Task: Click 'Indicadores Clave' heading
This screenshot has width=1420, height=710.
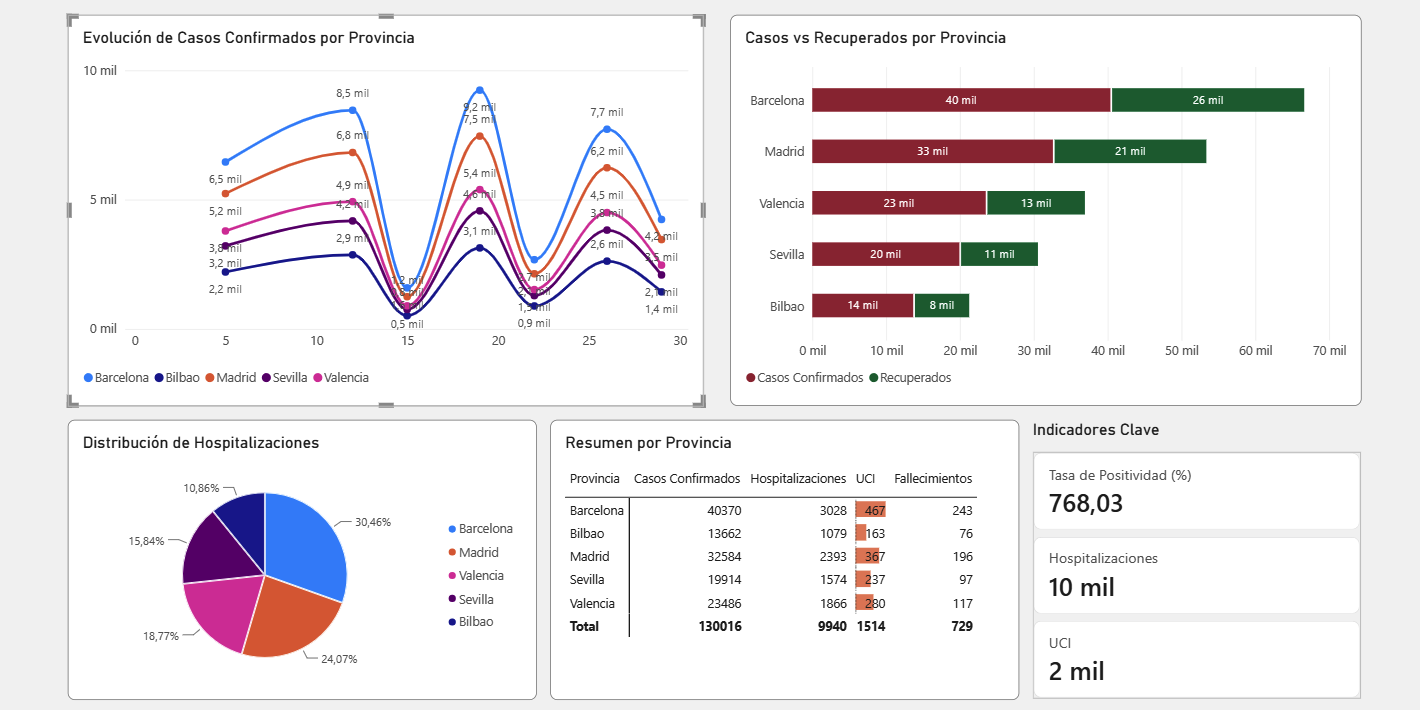Action: coord(1096,430)
